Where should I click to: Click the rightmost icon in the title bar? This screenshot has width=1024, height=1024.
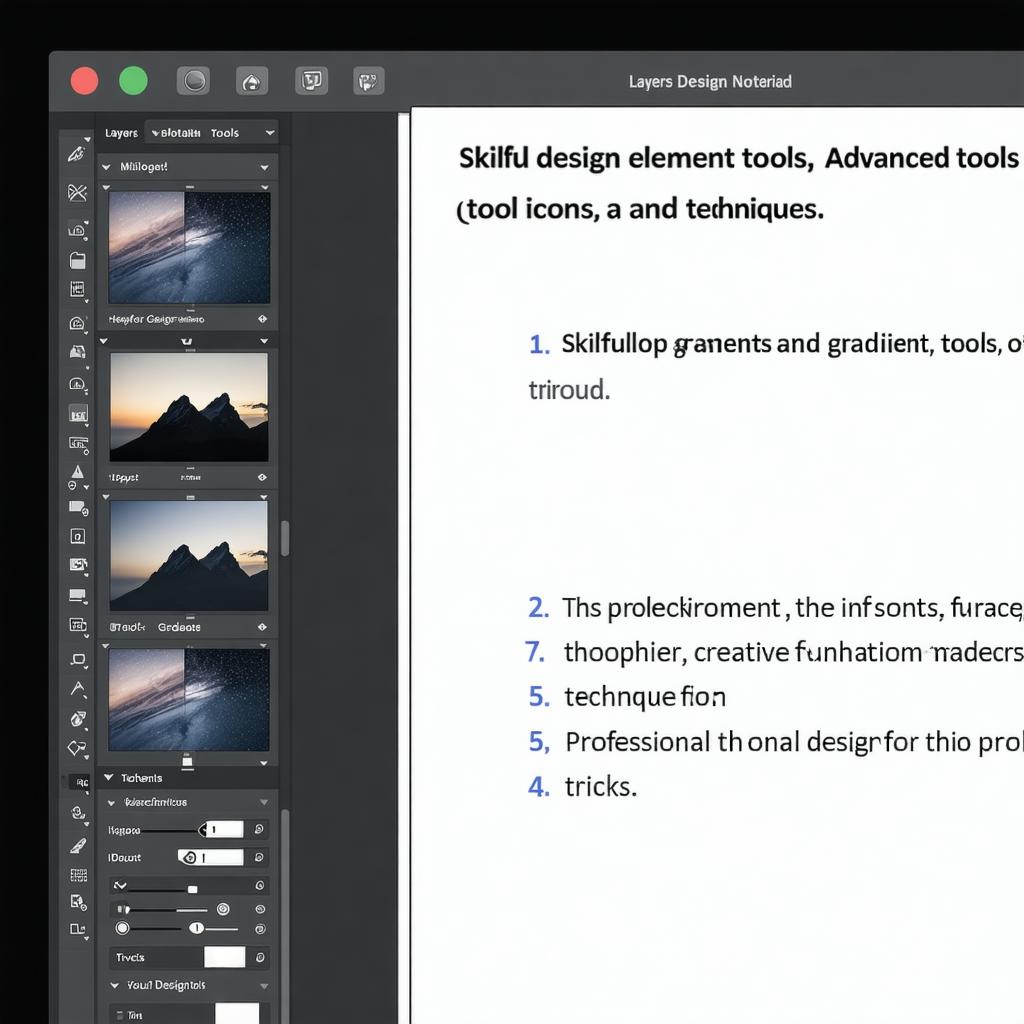[x=369, y=81]
